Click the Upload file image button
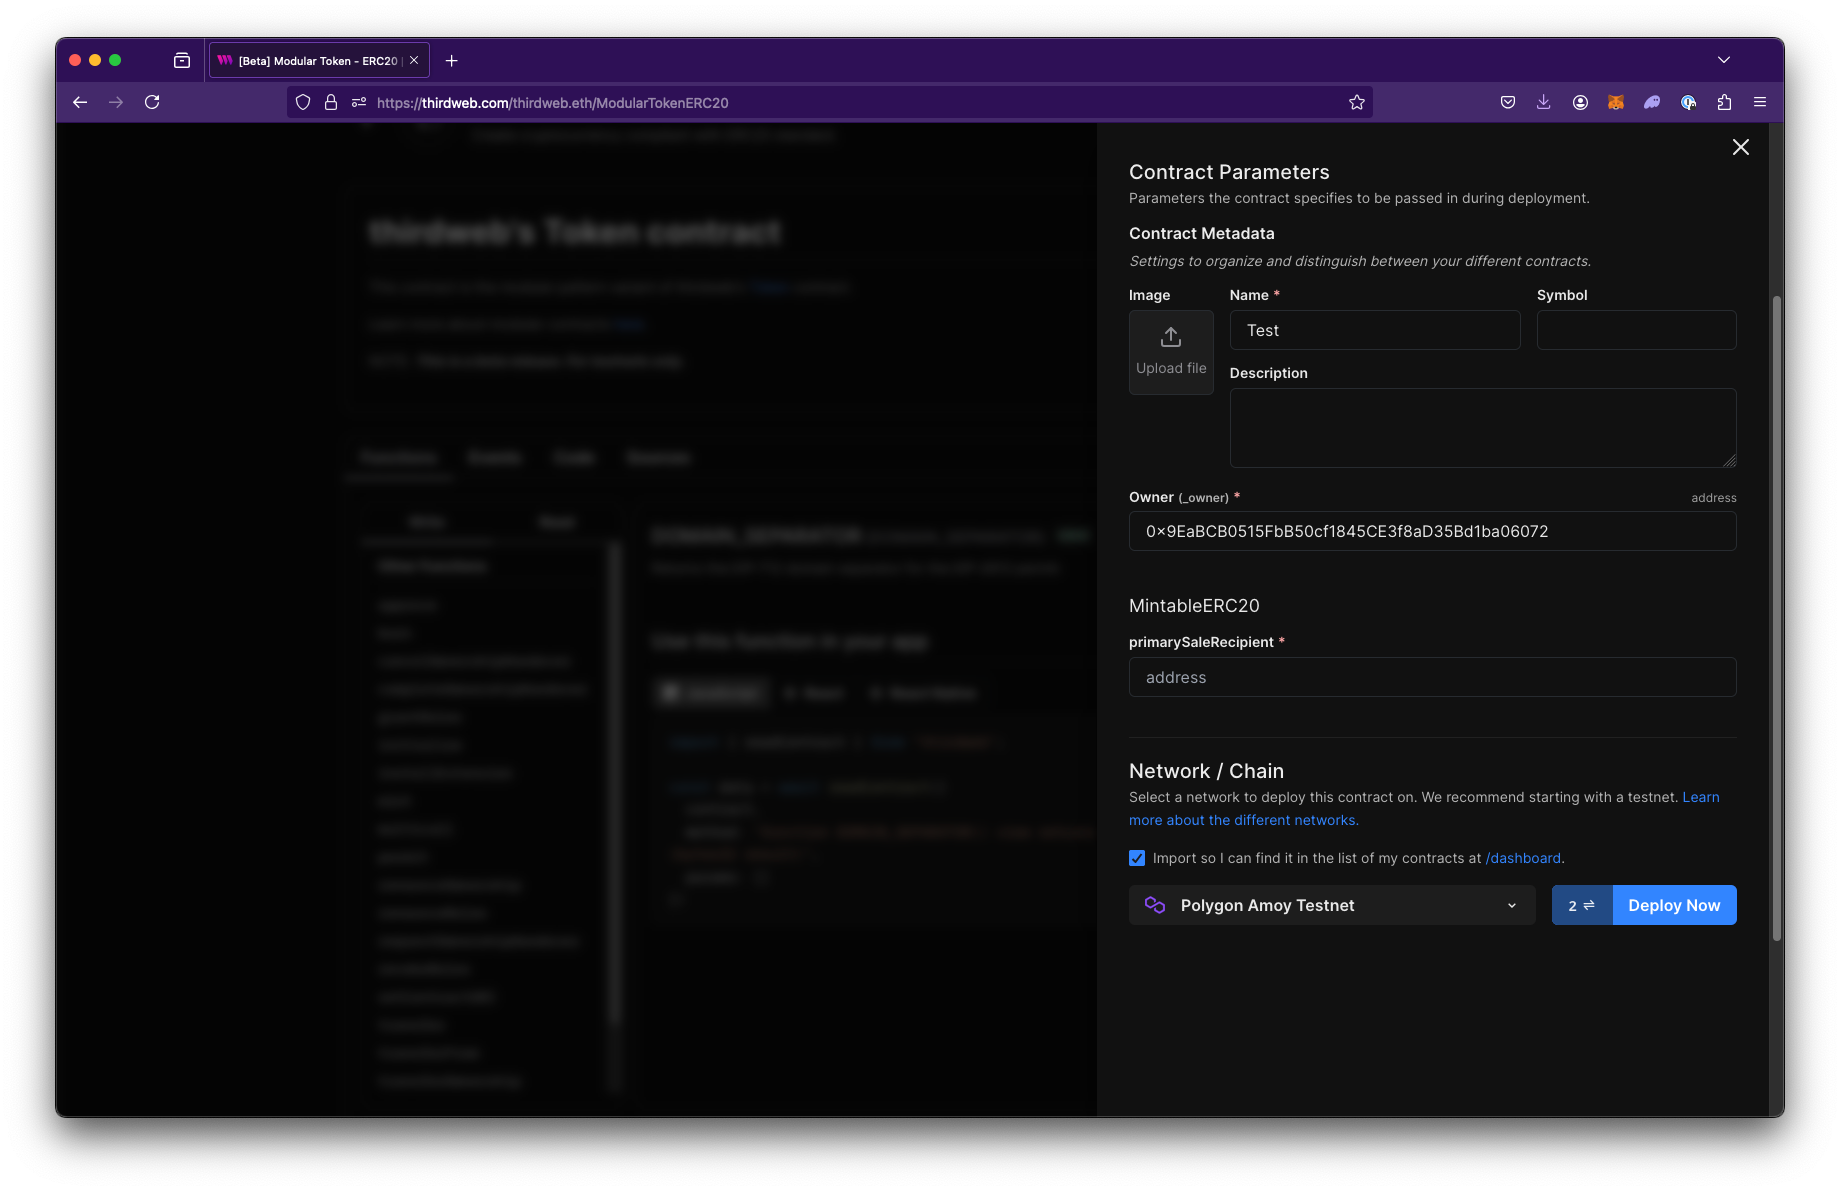 [1171, 352]
